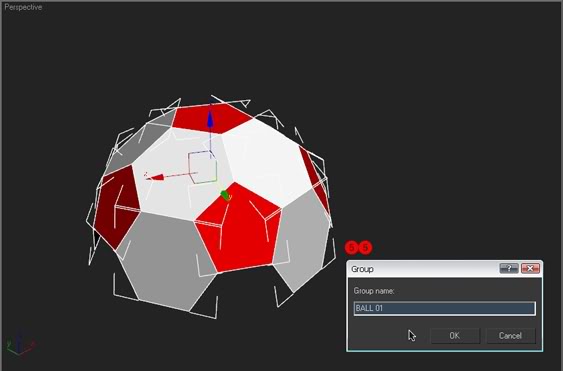Select the dark red pentagon on left side
563x371 pixels.
116,207
